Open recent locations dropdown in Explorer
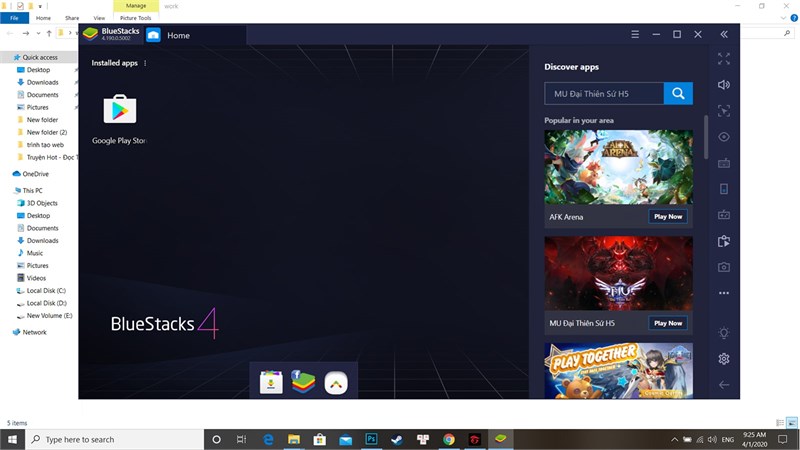Screen dimensions: 800x450 click(38, 33)
